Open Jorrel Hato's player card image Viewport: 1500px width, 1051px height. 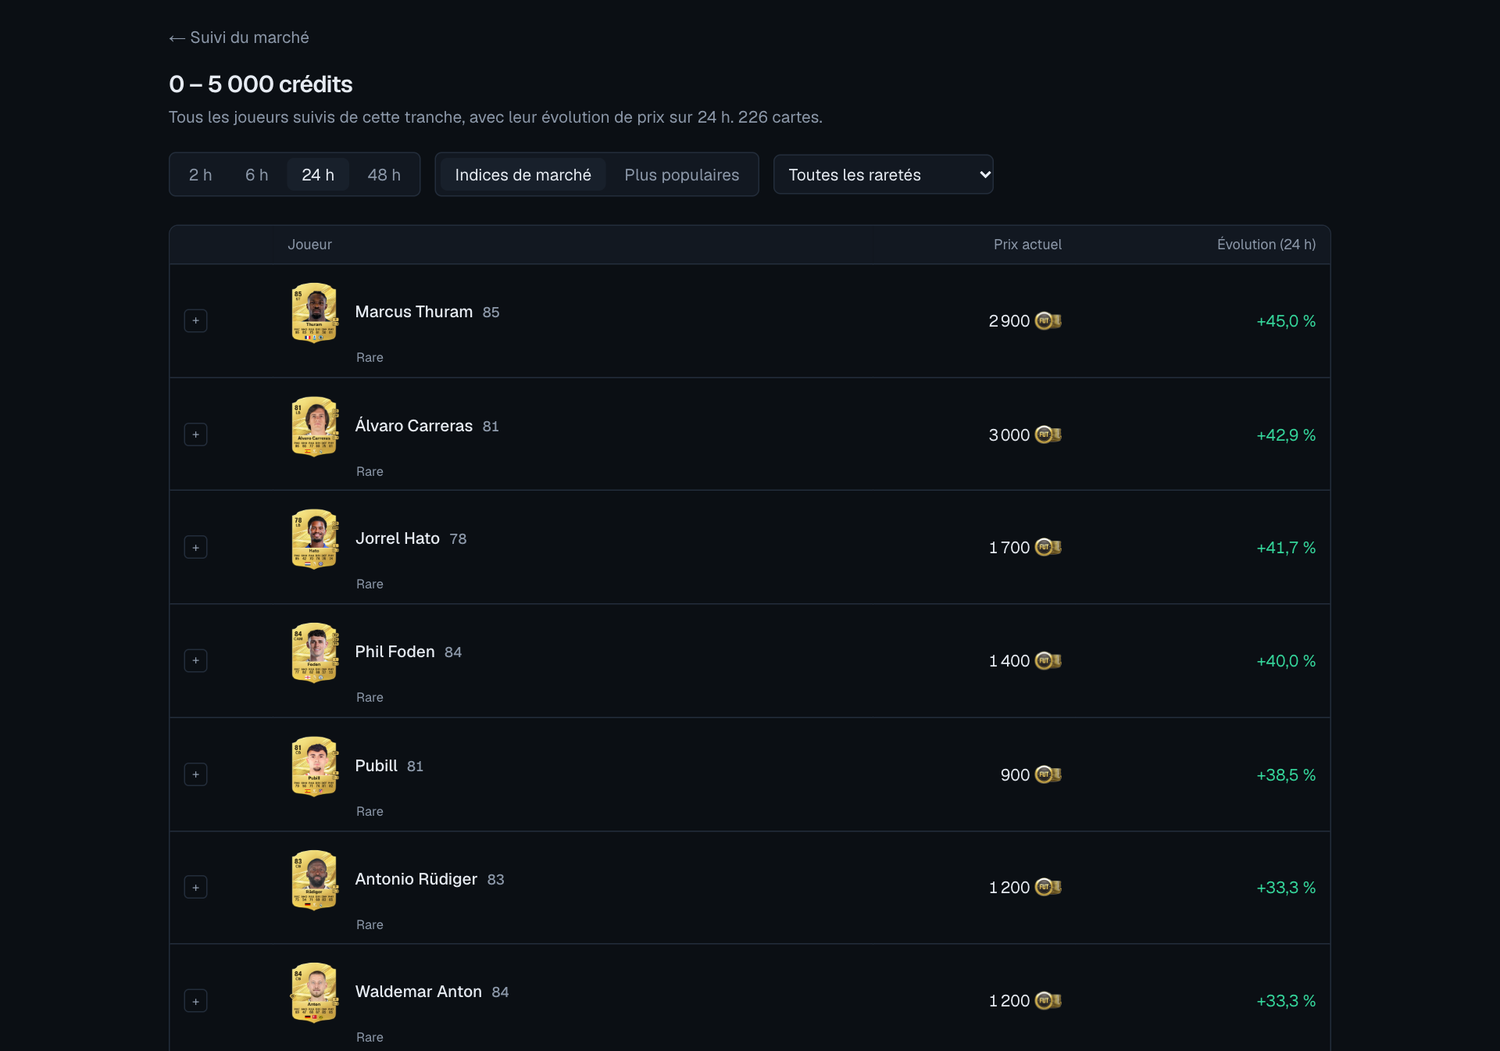pyautogui.click(x=314, y=540)
